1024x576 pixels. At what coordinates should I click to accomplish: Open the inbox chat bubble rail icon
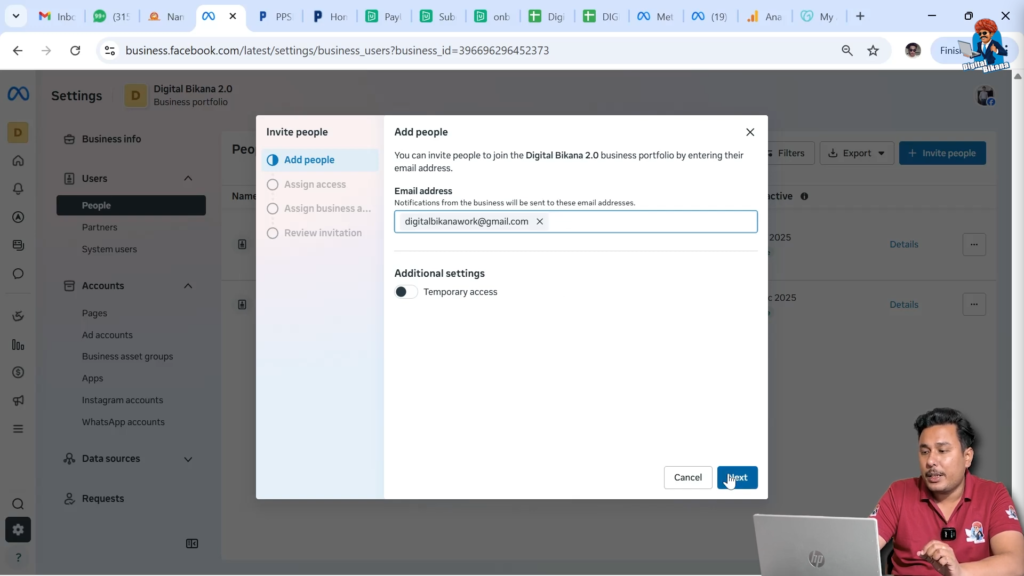[x=18, y=274]
